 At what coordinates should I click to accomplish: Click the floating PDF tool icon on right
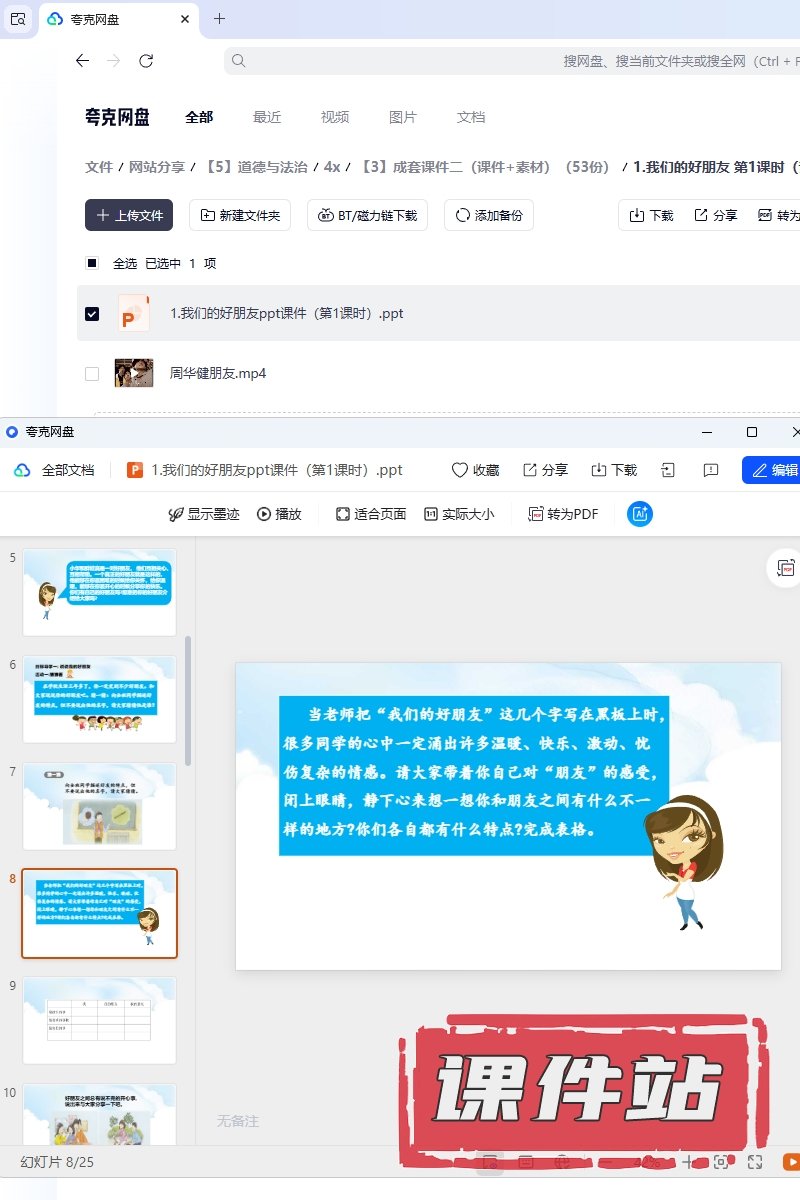pyautogui.click(x=786, y=568)
